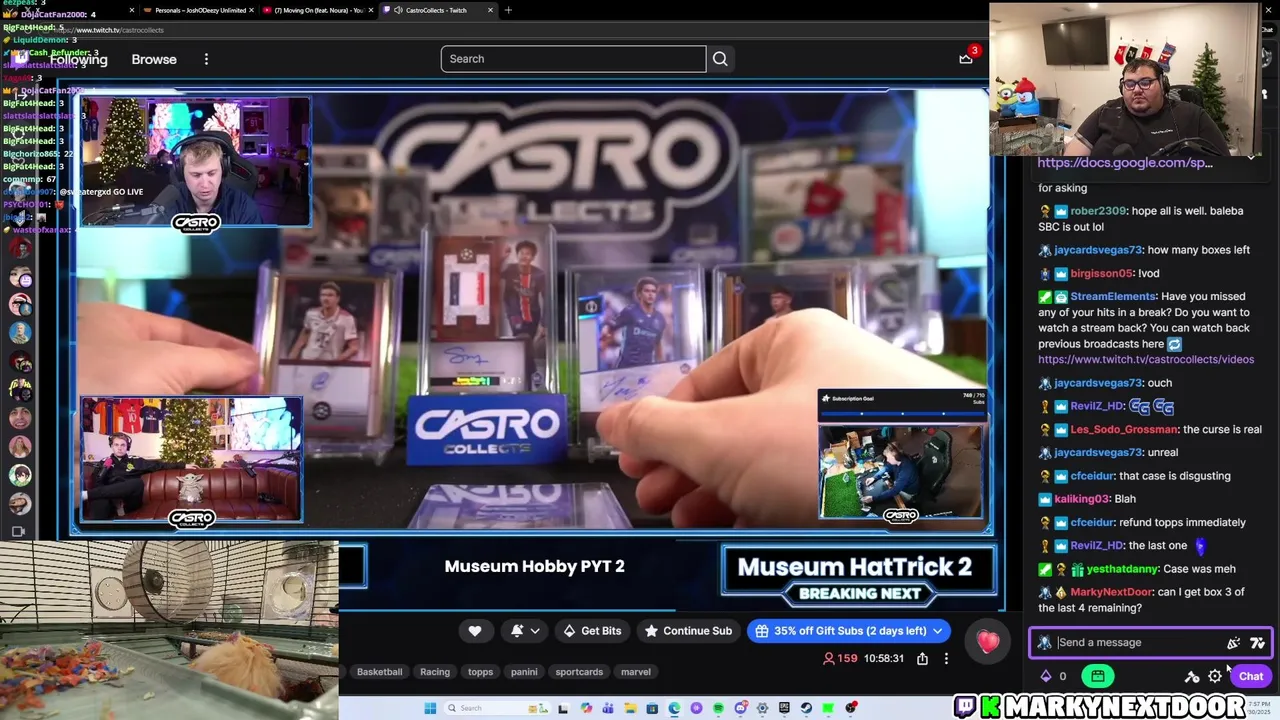Focus the Twitch Search field
The height and width of the screenshot is (720, 1280).
(573, 59)
